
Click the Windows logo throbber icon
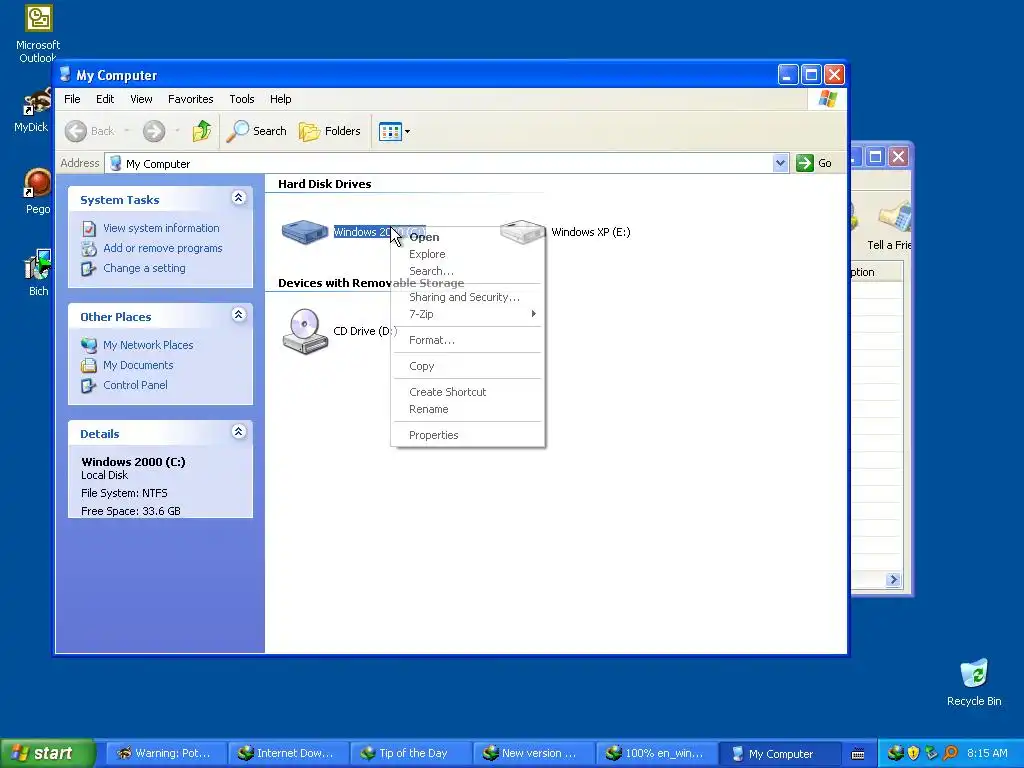(827, 99)
